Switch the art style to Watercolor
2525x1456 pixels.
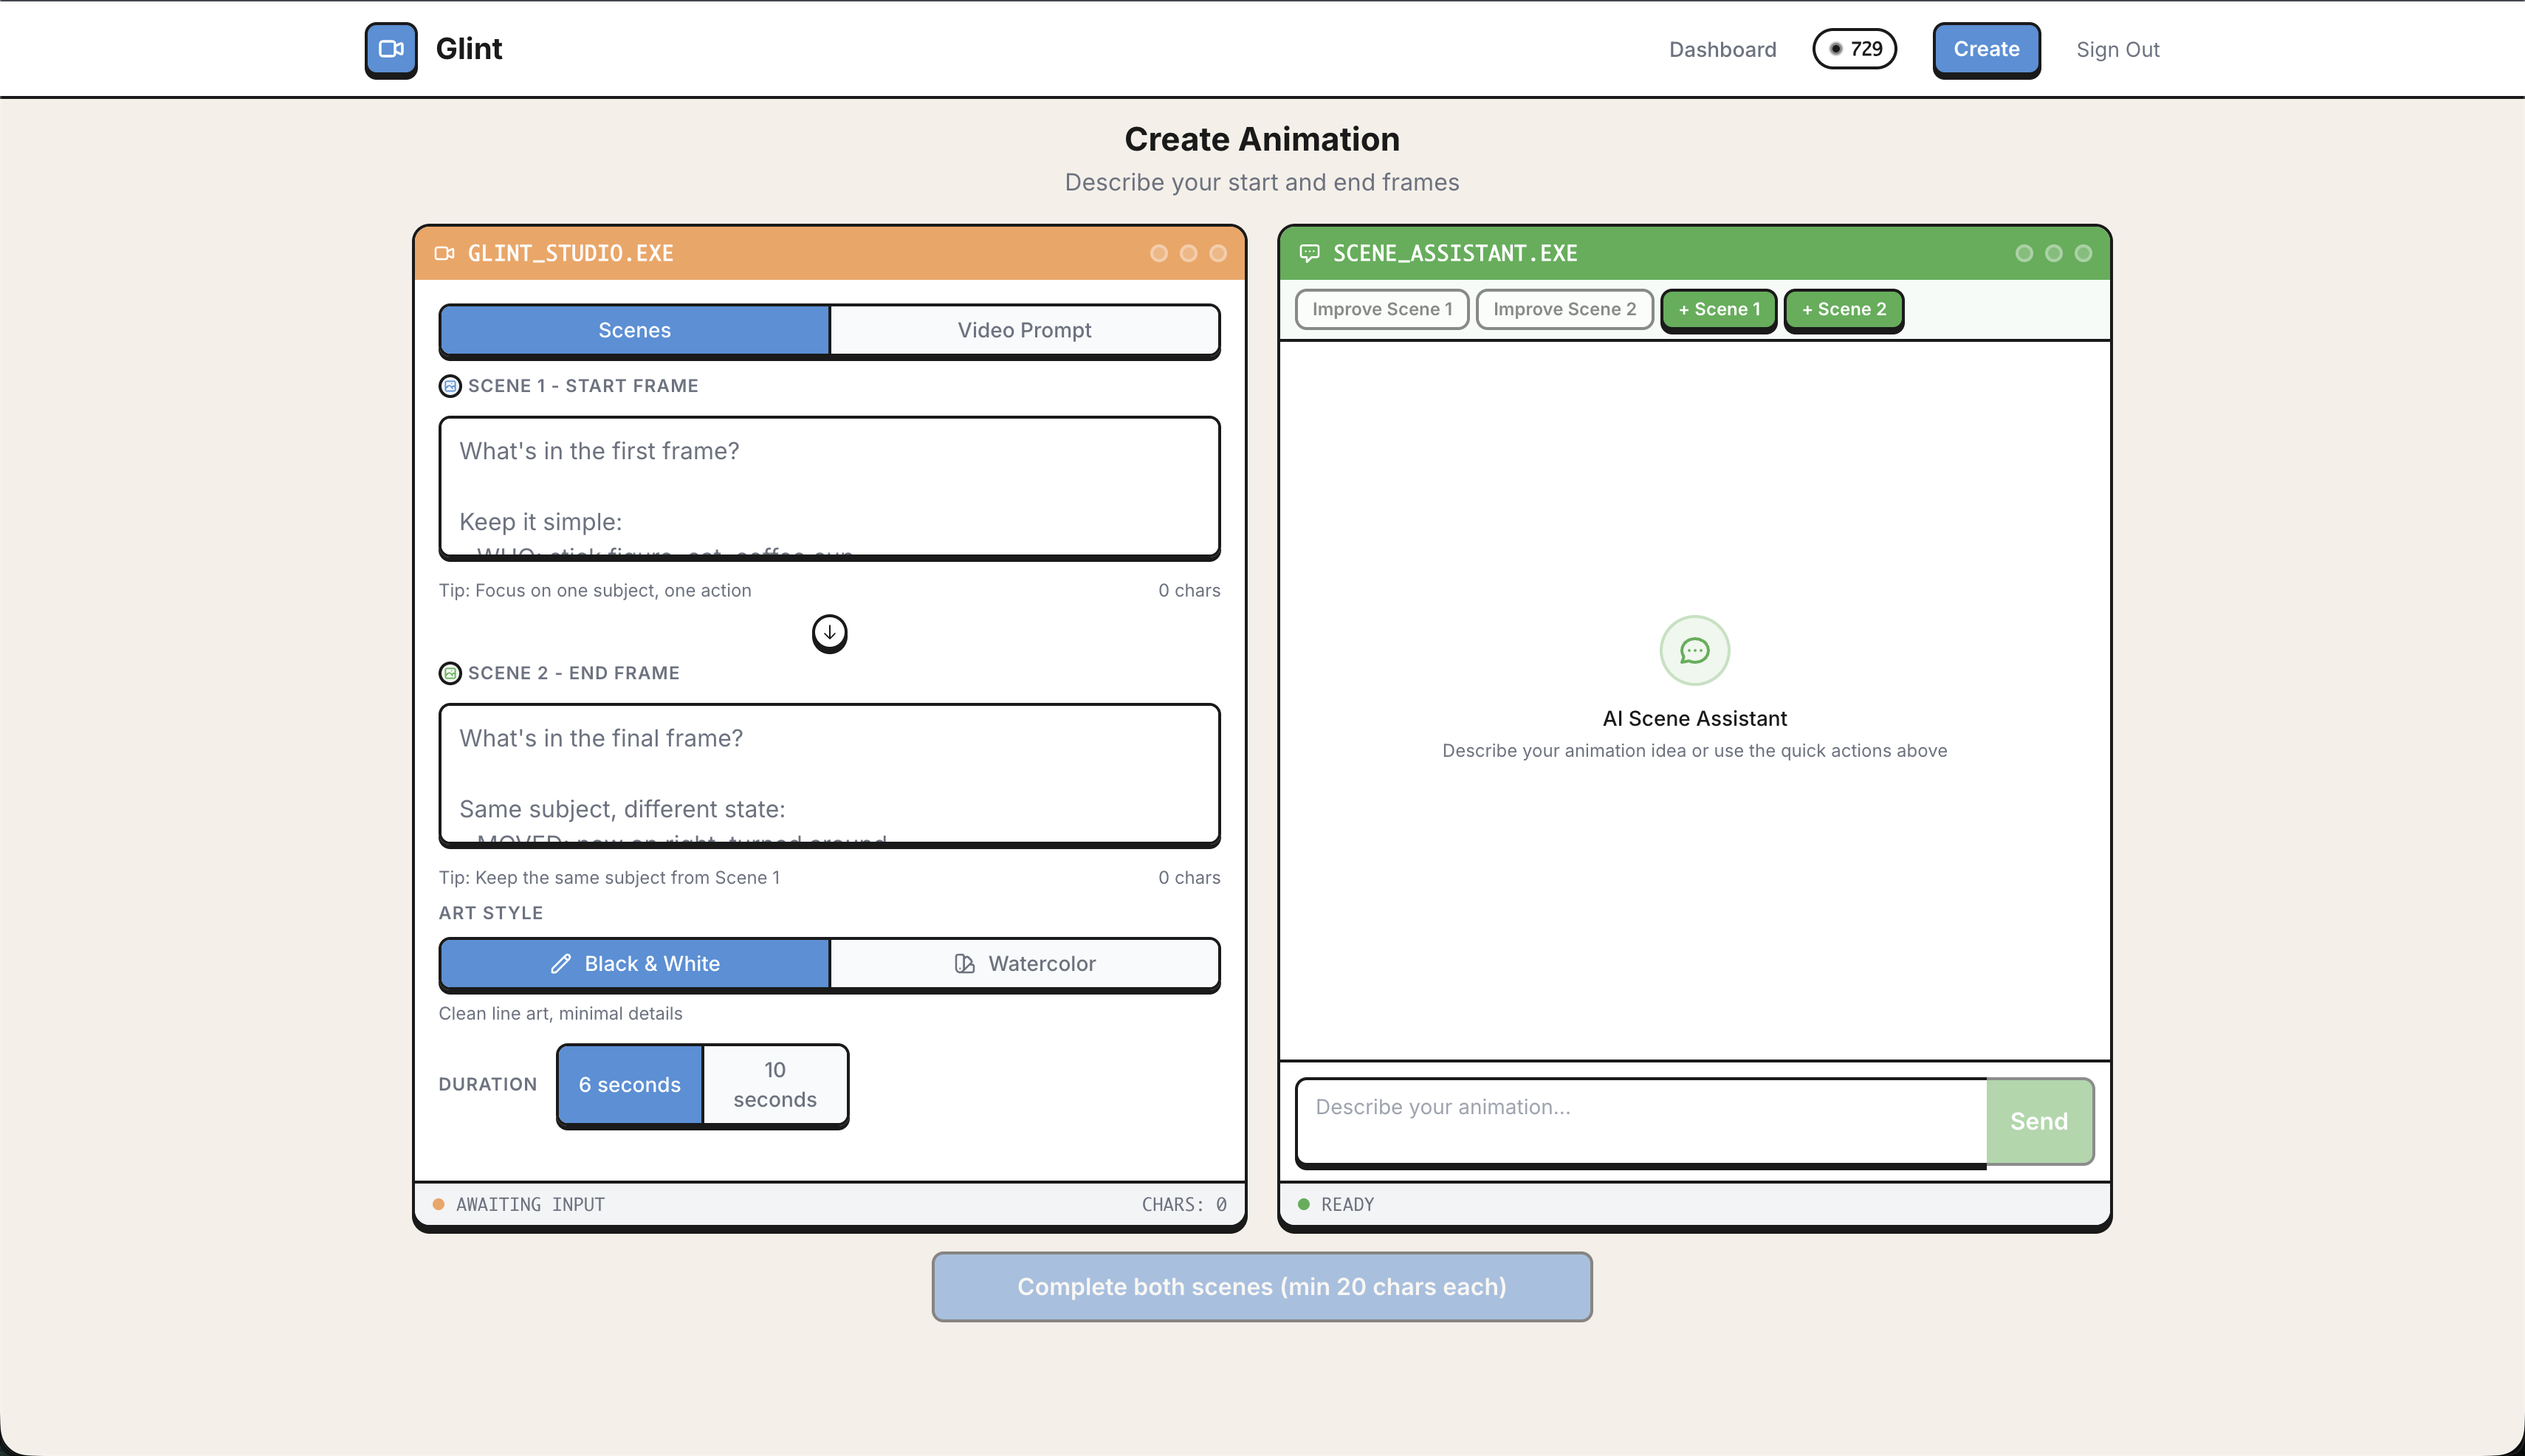click(1024, 963)
